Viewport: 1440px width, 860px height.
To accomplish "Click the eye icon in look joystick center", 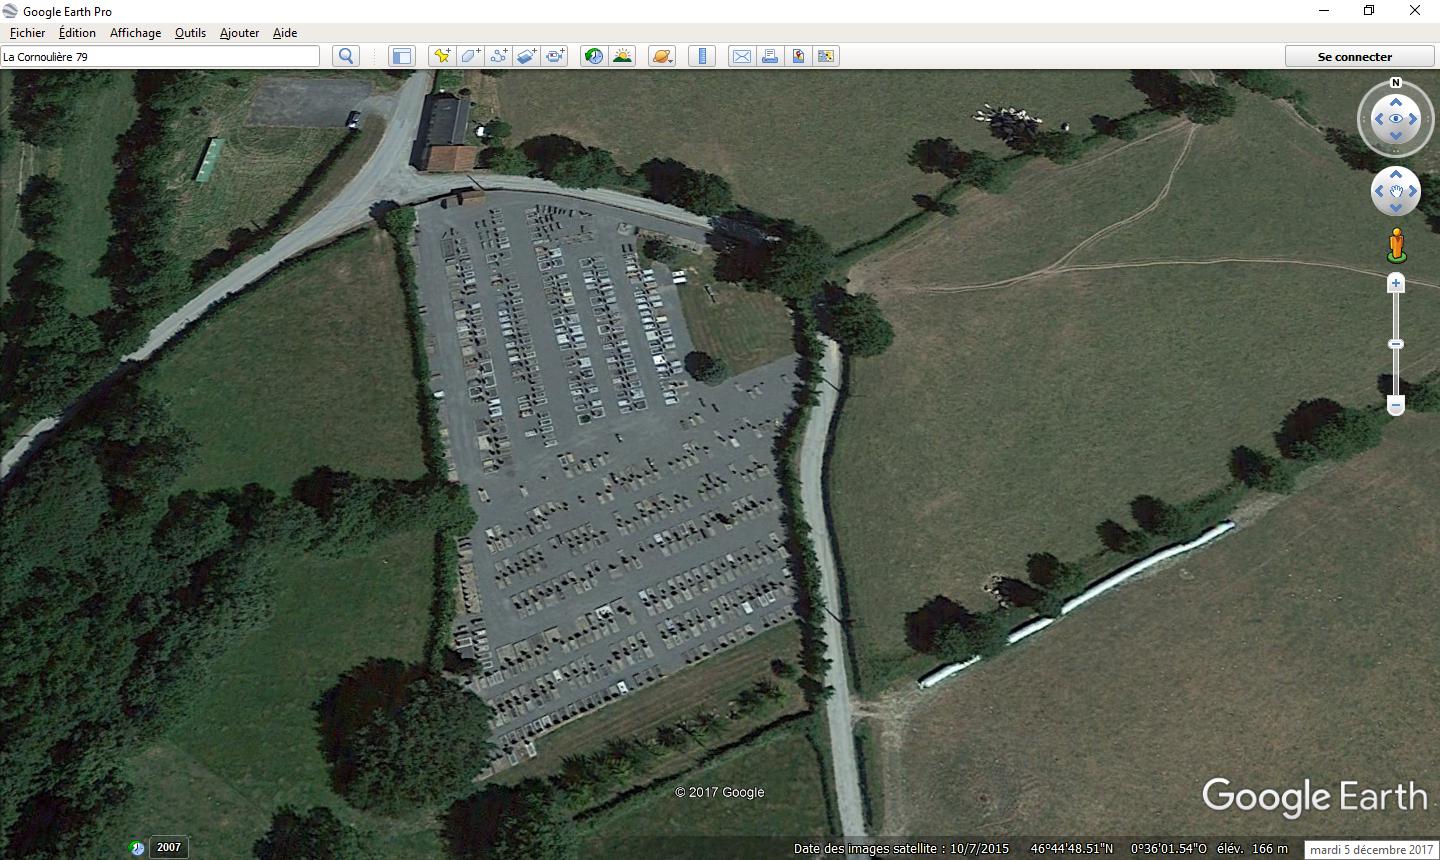I will tap(1396, 119).
